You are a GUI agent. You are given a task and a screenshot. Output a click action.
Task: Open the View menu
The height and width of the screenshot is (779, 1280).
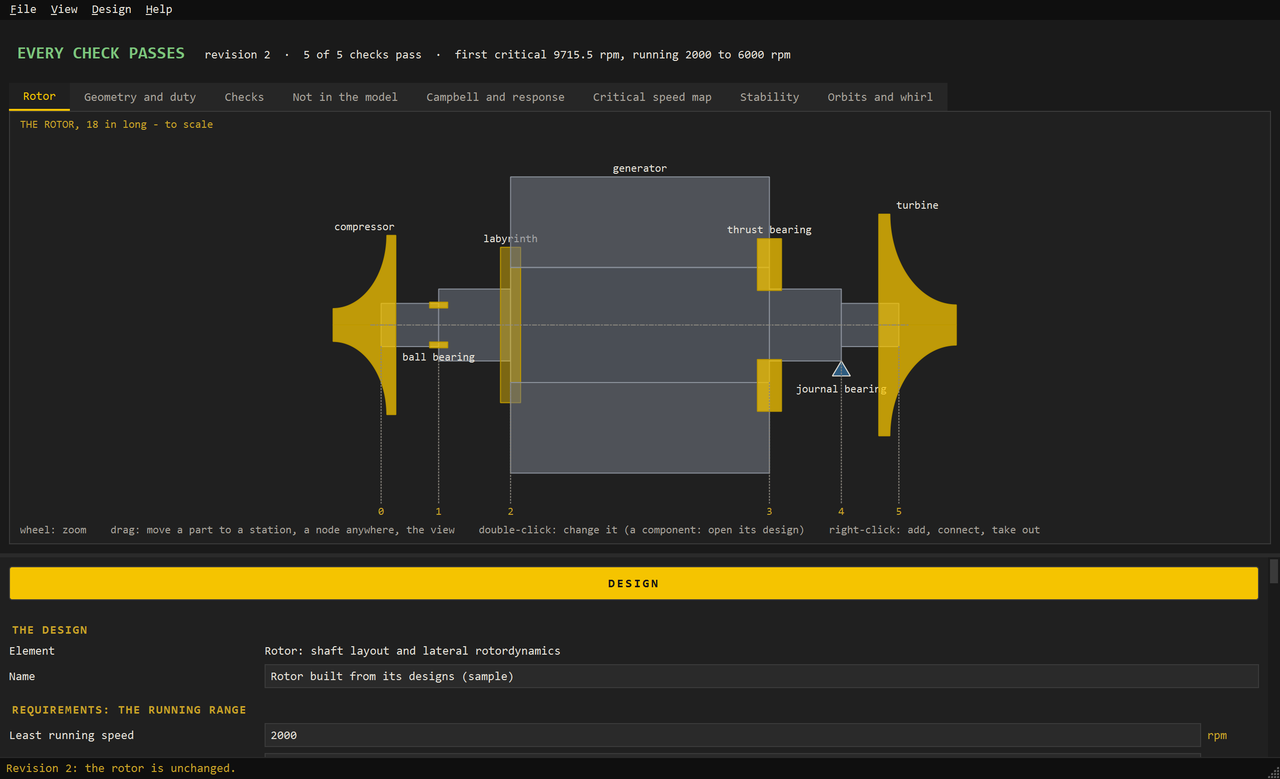pos(64,9)
